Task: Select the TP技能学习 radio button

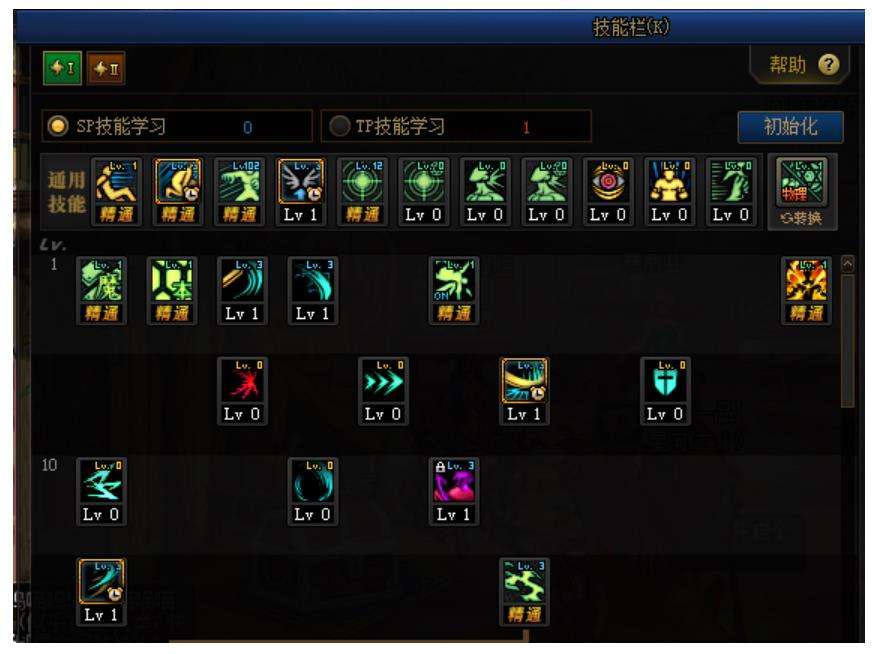Action: (339, 126)
